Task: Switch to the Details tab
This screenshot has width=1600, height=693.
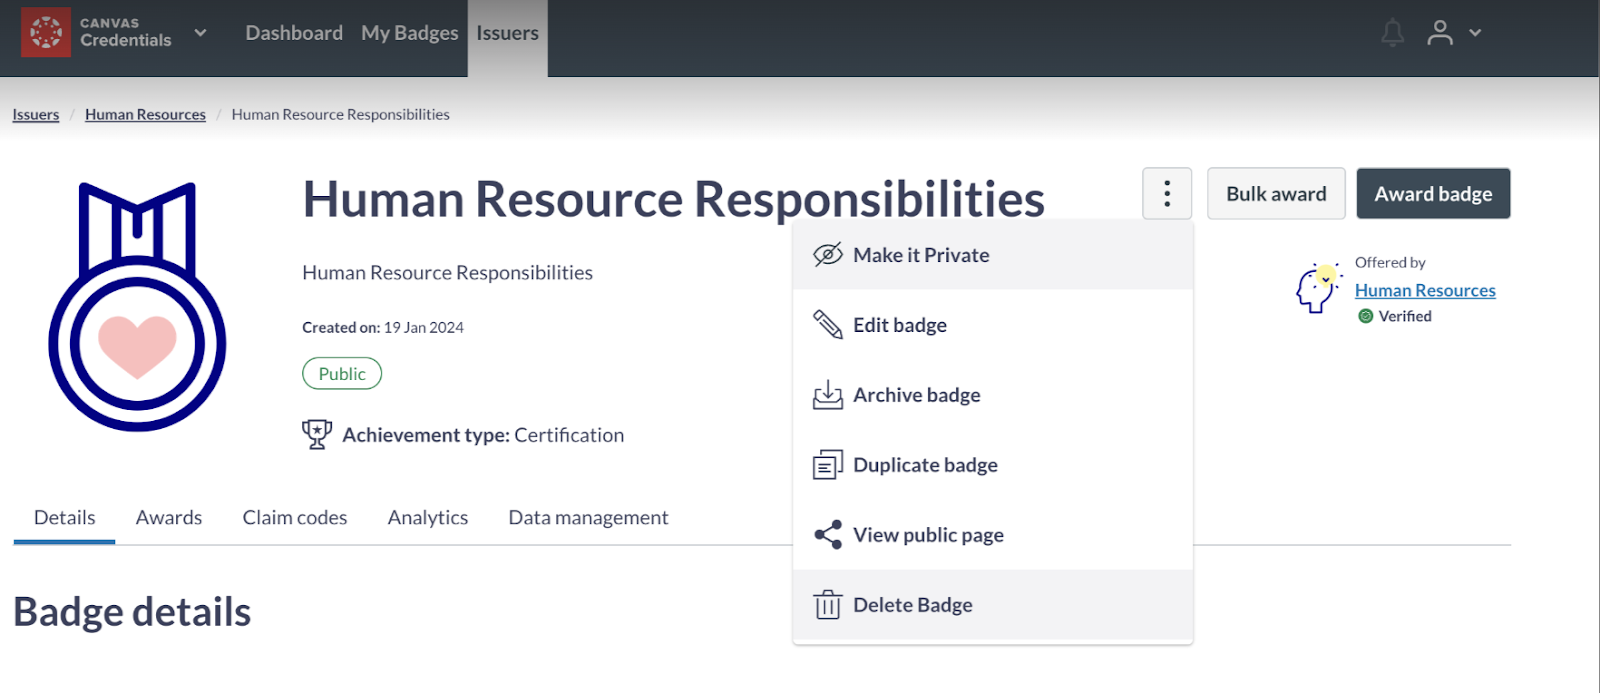Action: [x=65, y=518]
